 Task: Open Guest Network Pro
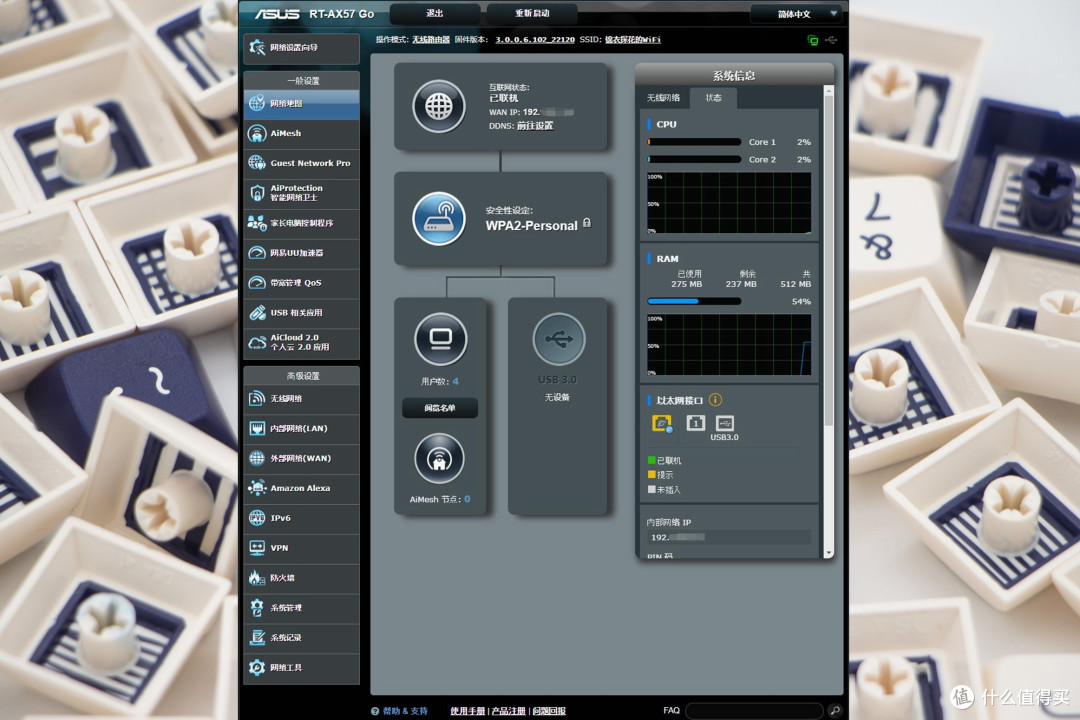coord(301,163)
